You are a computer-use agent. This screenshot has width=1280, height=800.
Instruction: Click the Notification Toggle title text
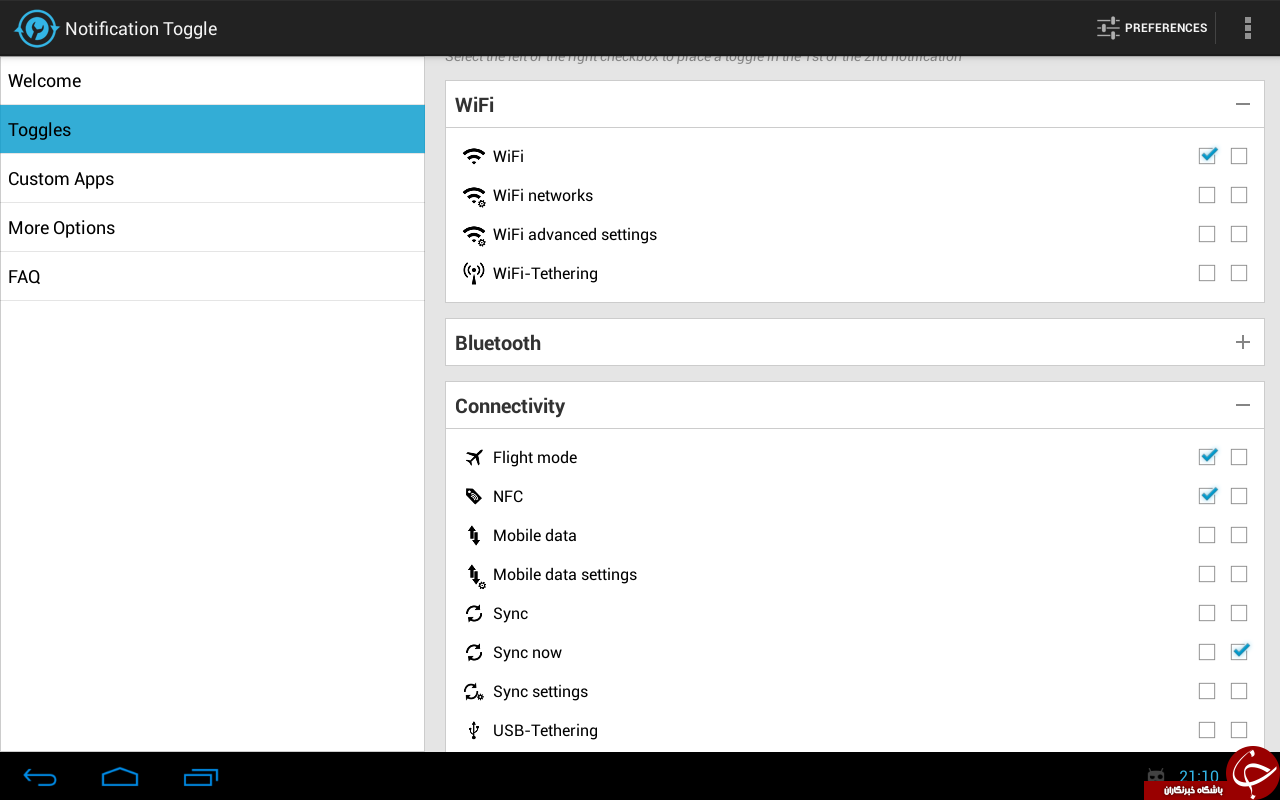click(x=141, y=29)
